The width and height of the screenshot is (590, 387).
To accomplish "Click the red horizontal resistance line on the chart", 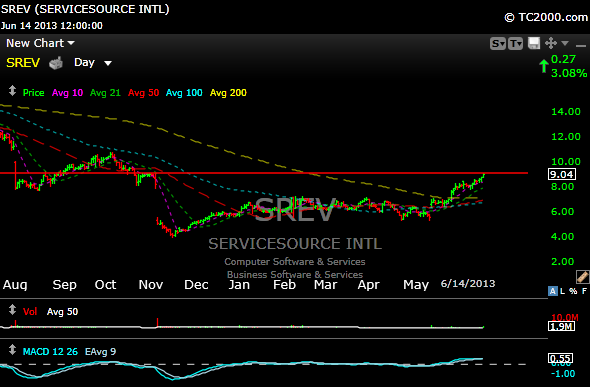I will click(x=263, y=173).
